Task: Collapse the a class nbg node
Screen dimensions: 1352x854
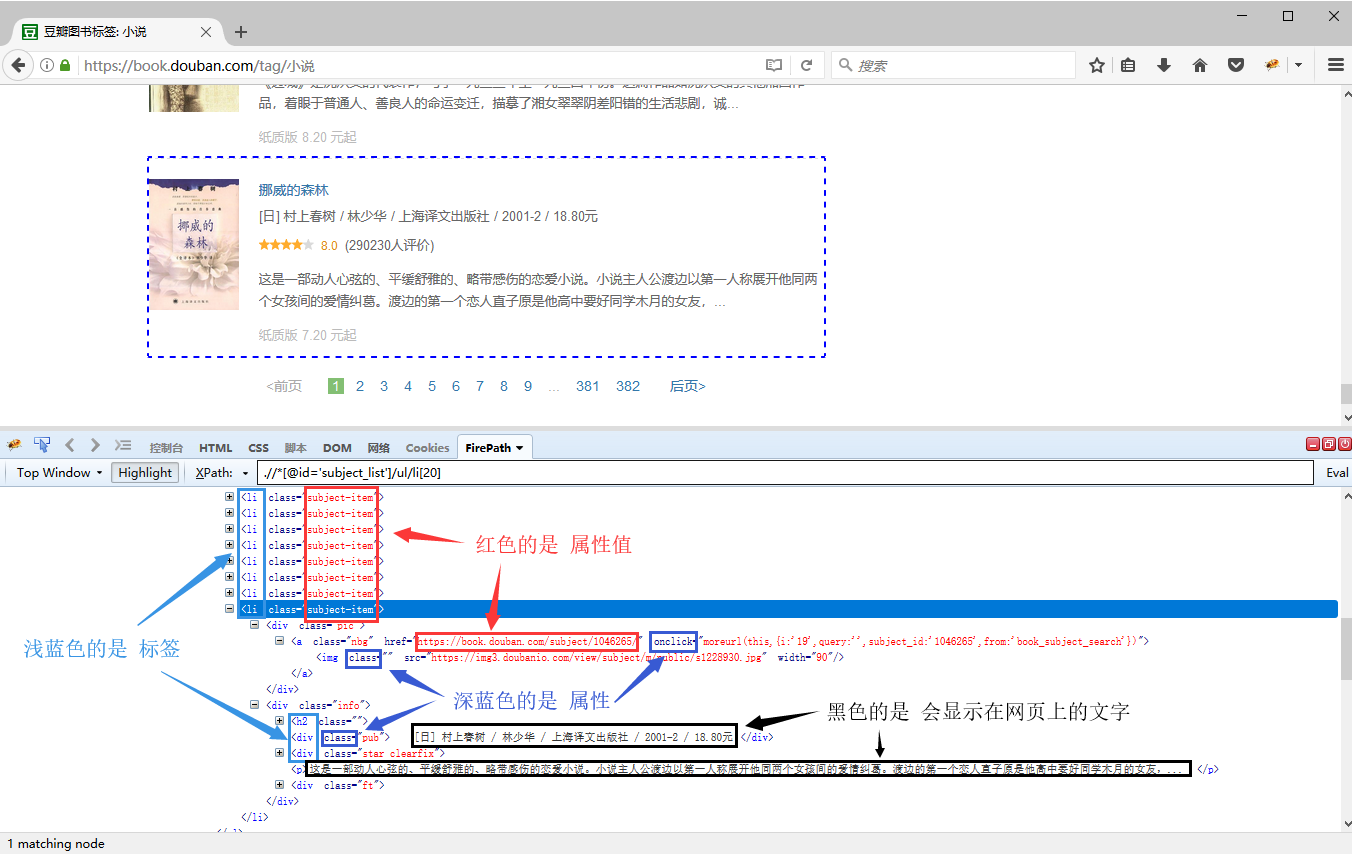Action: click(280, 641)
